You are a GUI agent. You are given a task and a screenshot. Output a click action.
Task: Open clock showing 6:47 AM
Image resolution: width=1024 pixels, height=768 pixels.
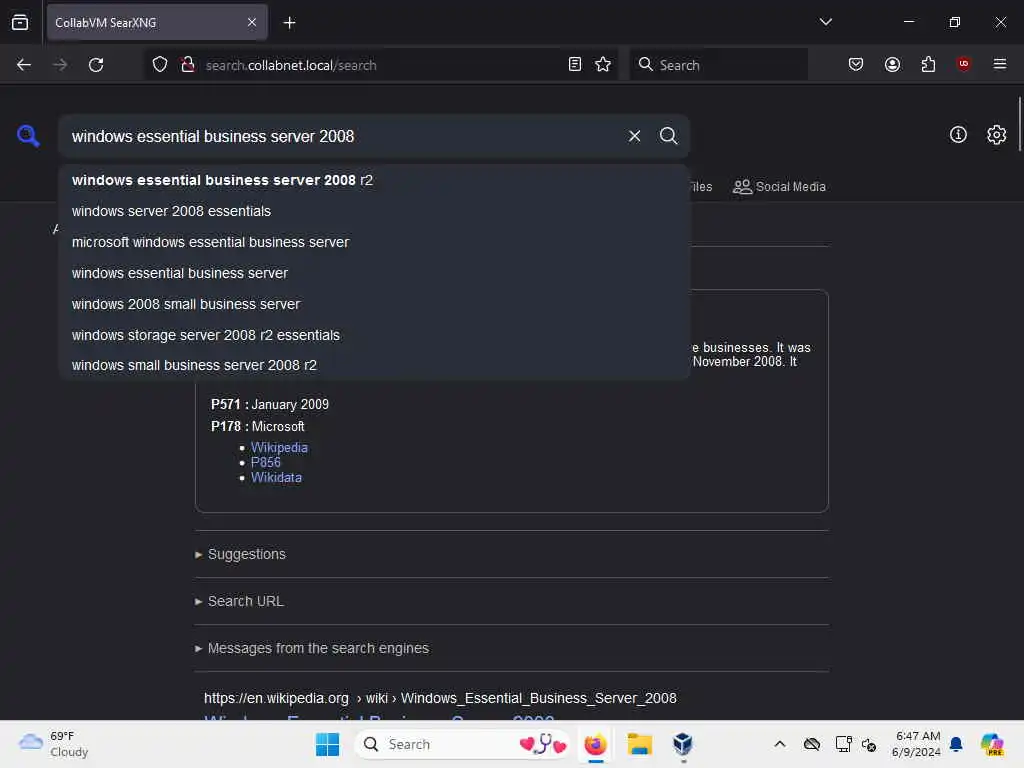pos(917,744)
